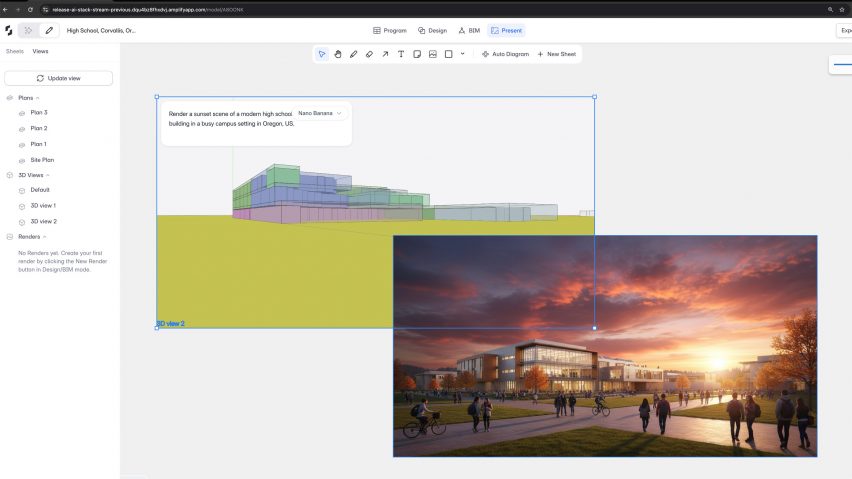The width and height of the screenshot is (852, 479).
Task: Click the double-arrow collapse sidebar icon
Action: coord(28,30)
